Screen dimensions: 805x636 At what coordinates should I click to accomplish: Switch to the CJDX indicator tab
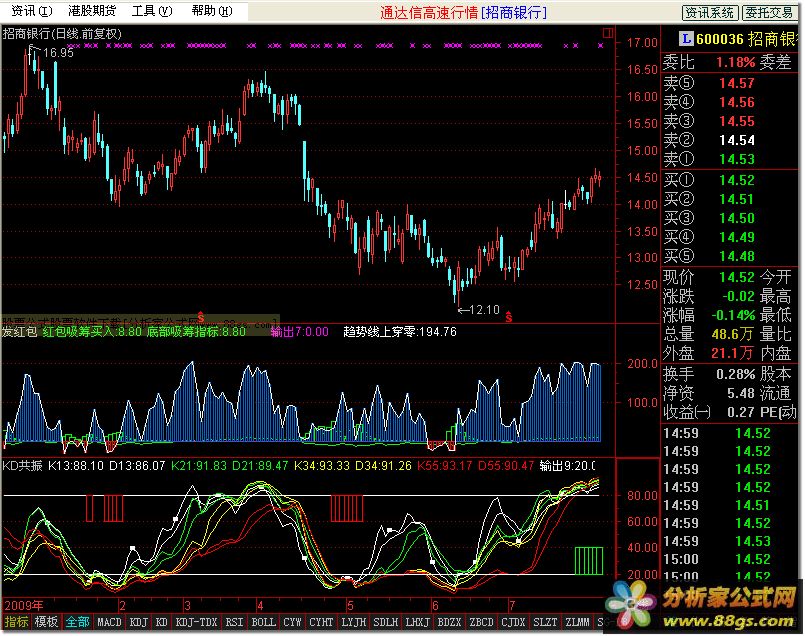513,622
